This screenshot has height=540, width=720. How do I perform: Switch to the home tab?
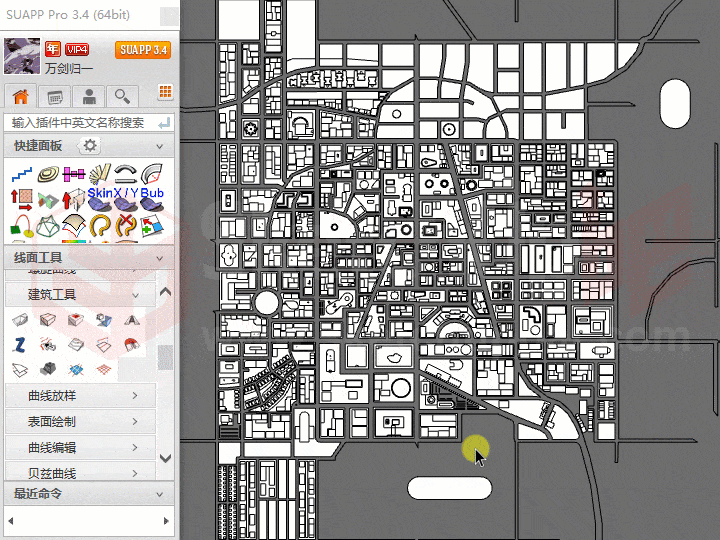pos(20,96)
